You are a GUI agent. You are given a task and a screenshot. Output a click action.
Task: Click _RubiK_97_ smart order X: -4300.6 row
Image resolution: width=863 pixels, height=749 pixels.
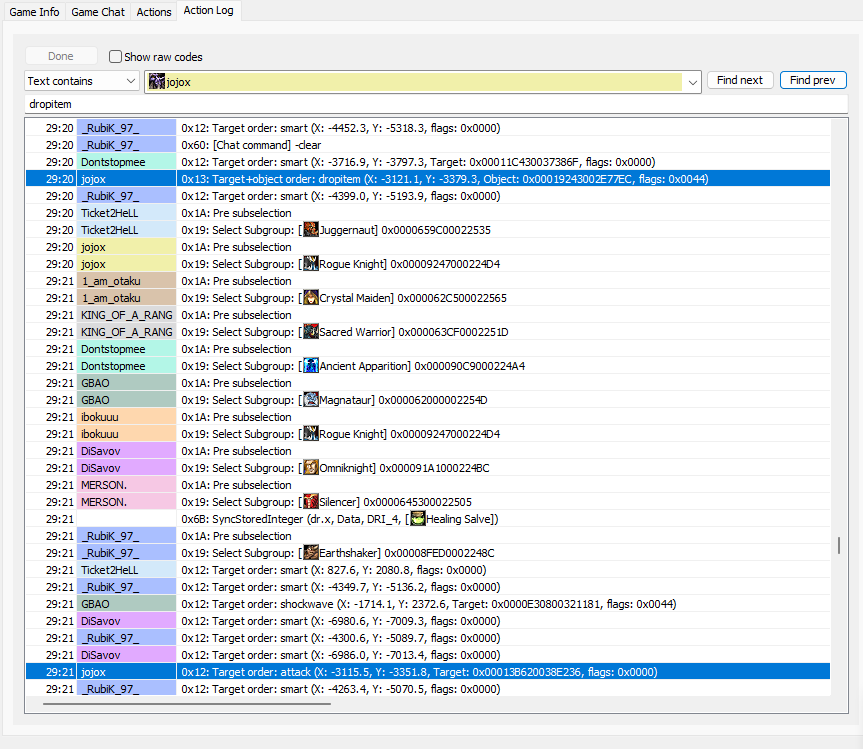tap(428, 638)
